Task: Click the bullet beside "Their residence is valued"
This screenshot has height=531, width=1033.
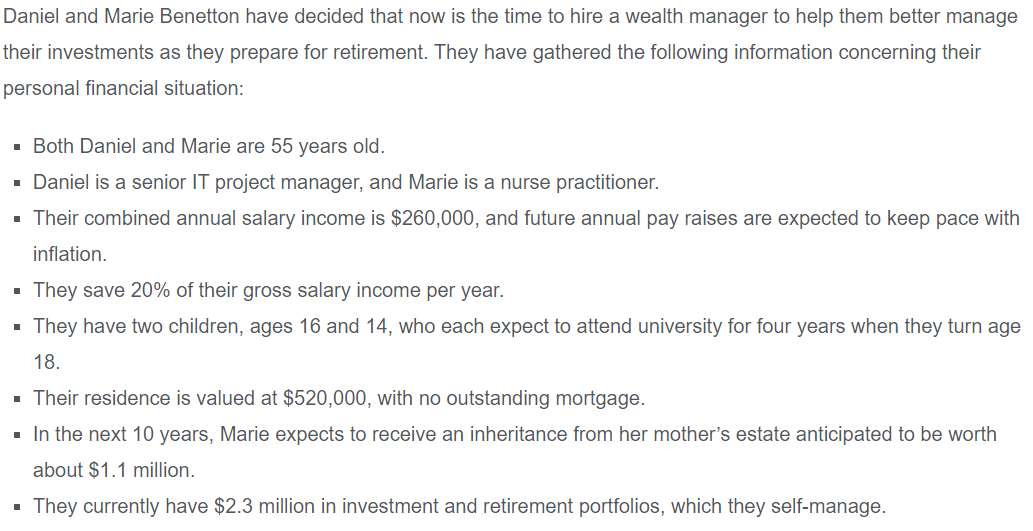Action: coord(18,399)
